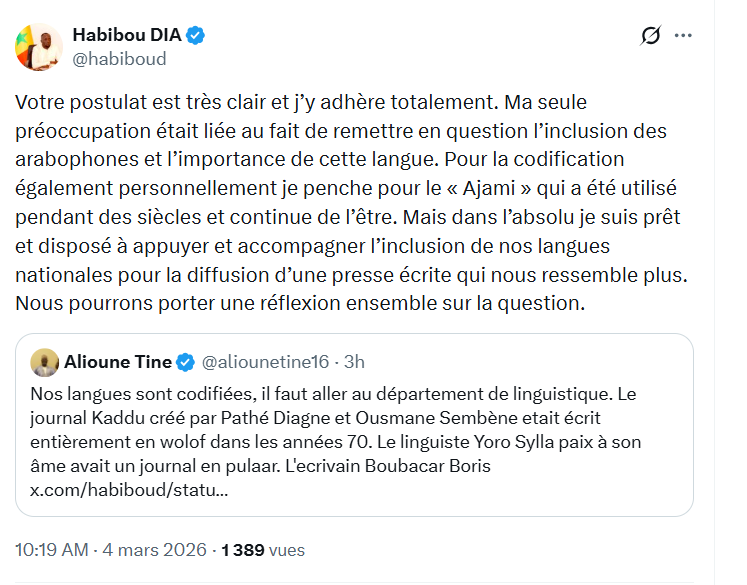The image size is (747, 585).
Task: Click Alioune Tine's small profile avatar
Action: pyautogui.click(x=44, y=362)
